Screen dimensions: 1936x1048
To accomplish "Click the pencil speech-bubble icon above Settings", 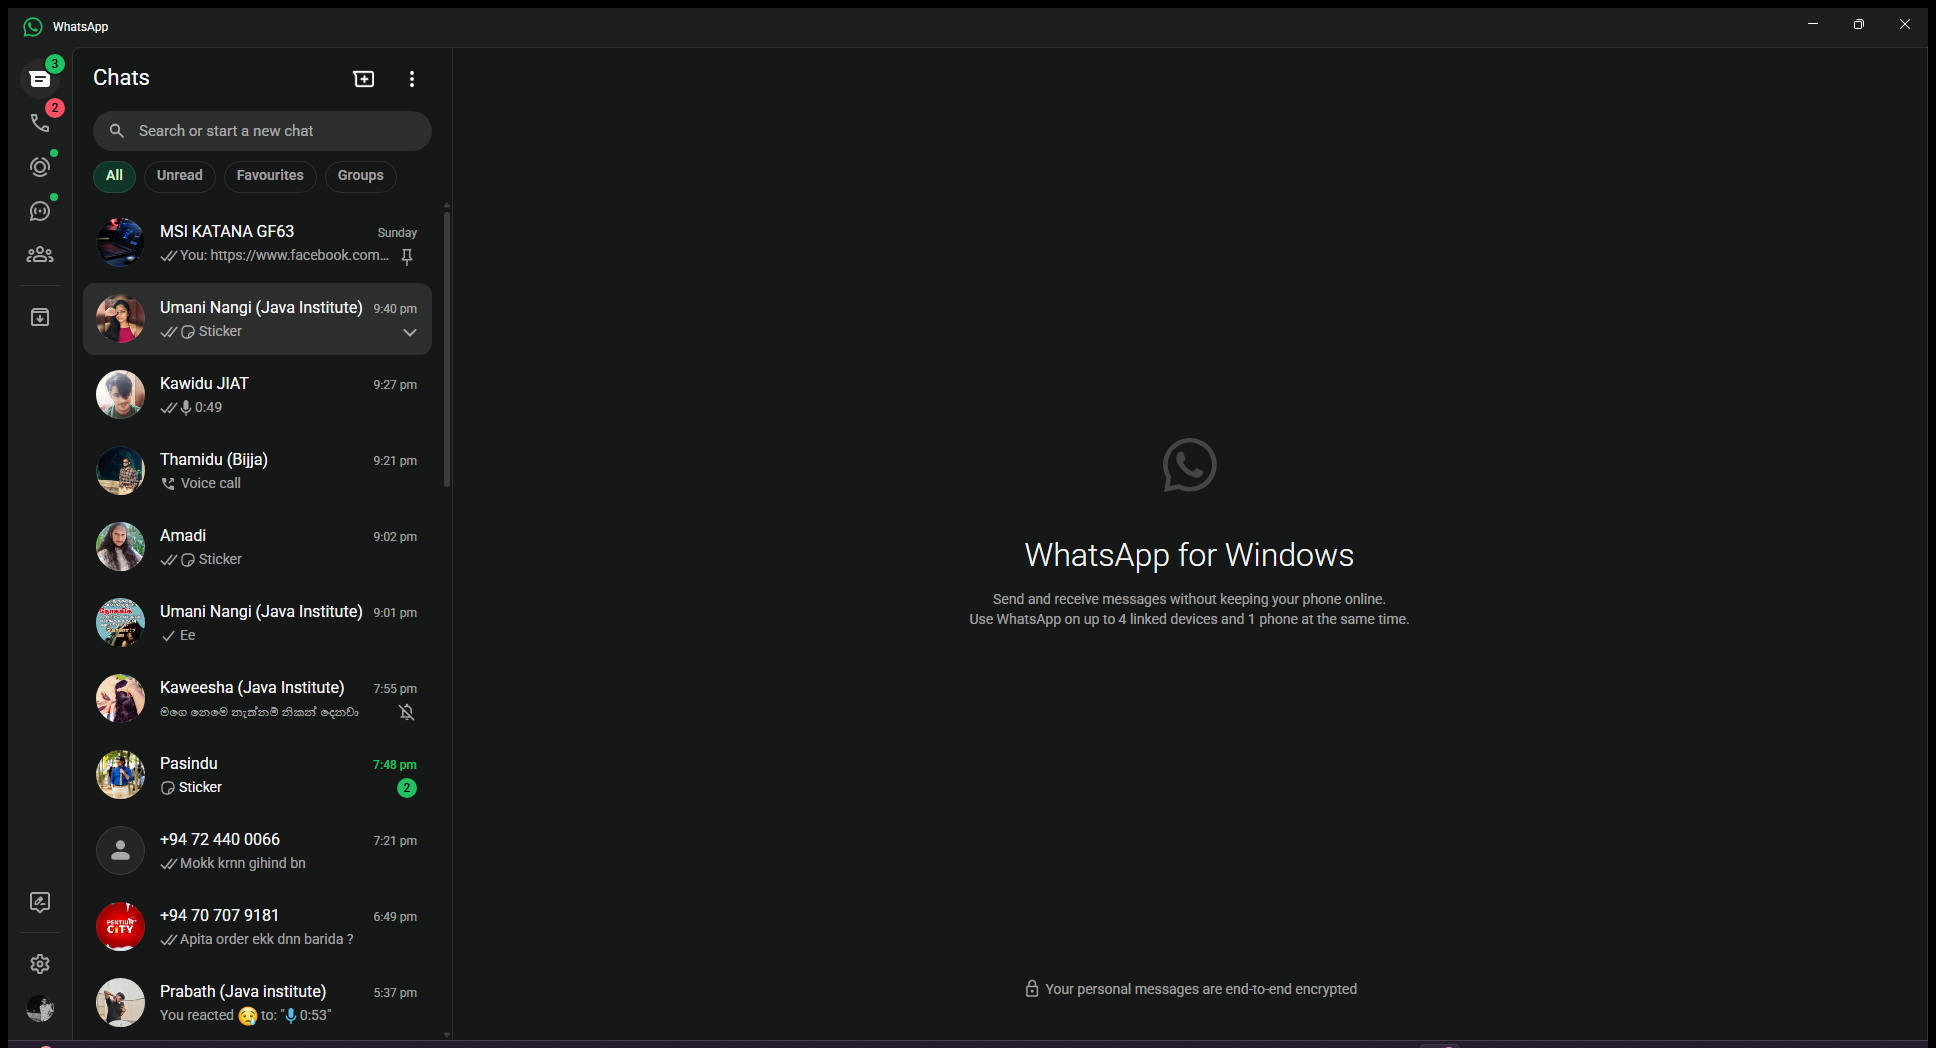I will (x=40, y=903).
